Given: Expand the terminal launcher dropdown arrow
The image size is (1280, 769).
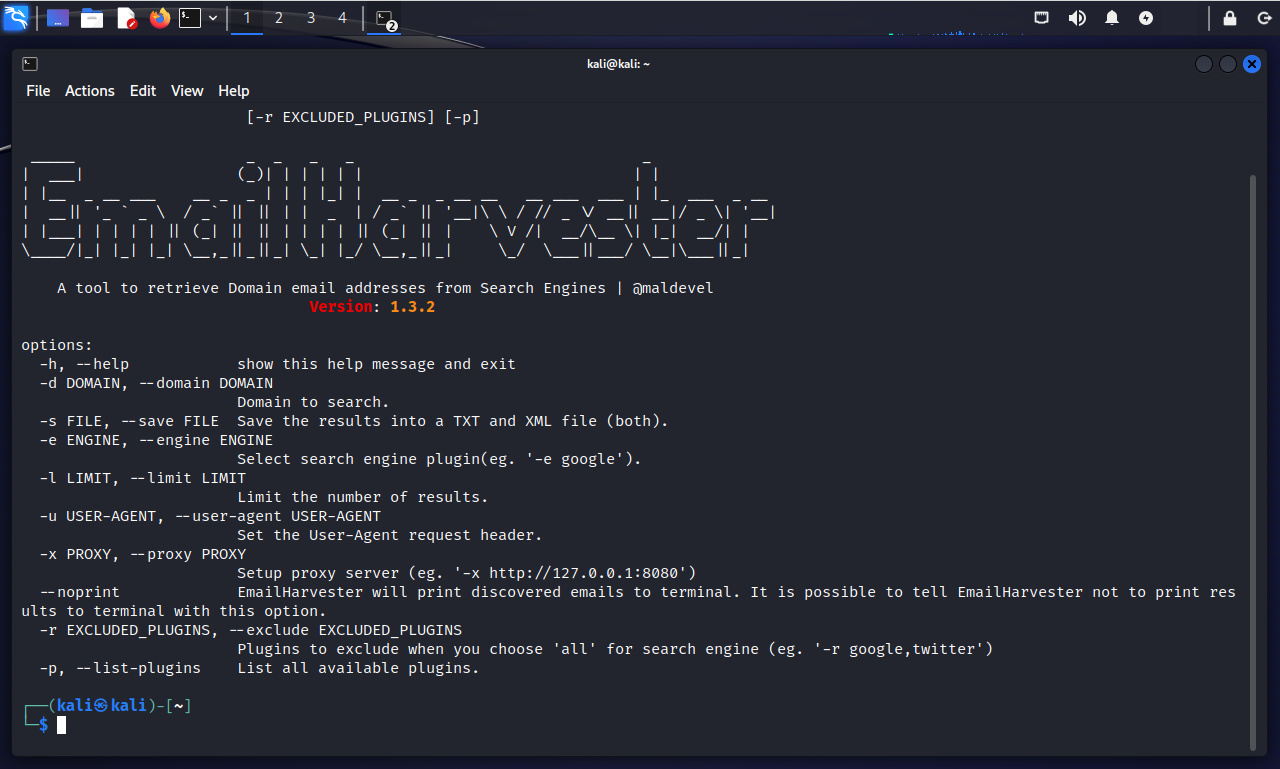Looking at the screenshot, I should click(x=213, y=18).
